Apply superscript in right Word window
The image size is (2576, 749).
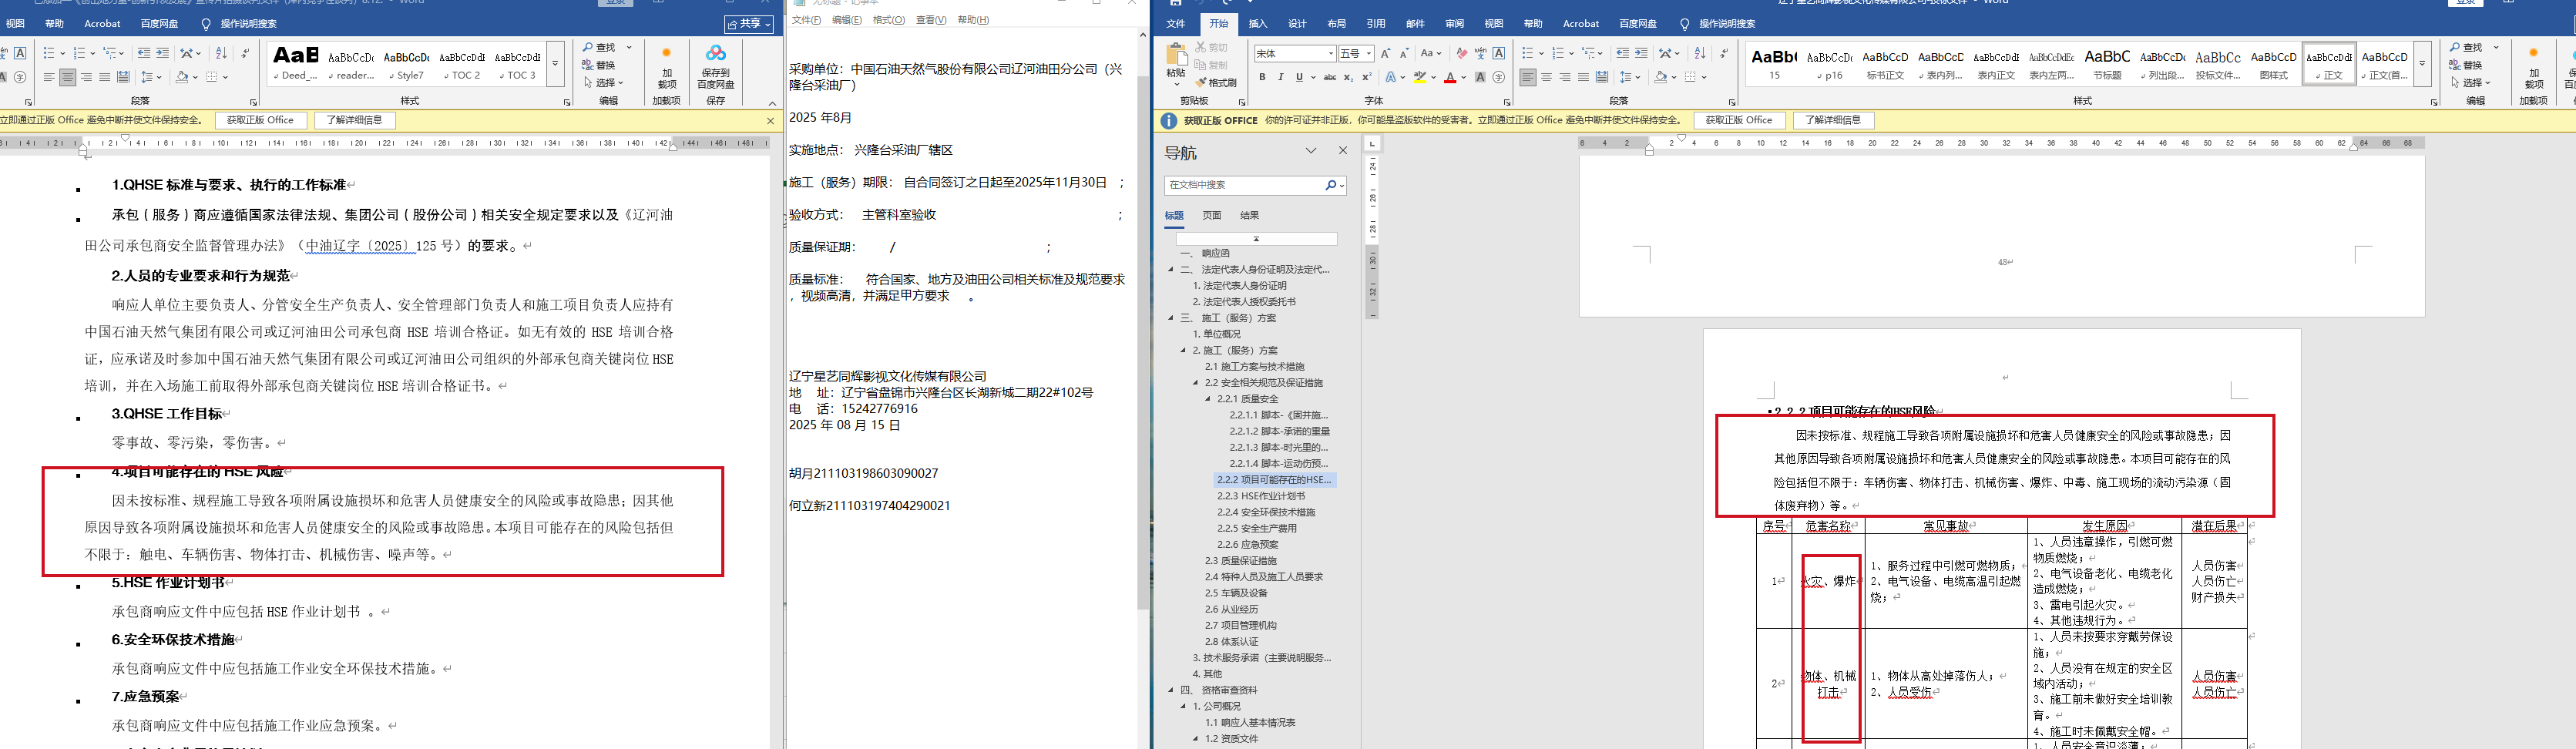tap(1366, 77)
